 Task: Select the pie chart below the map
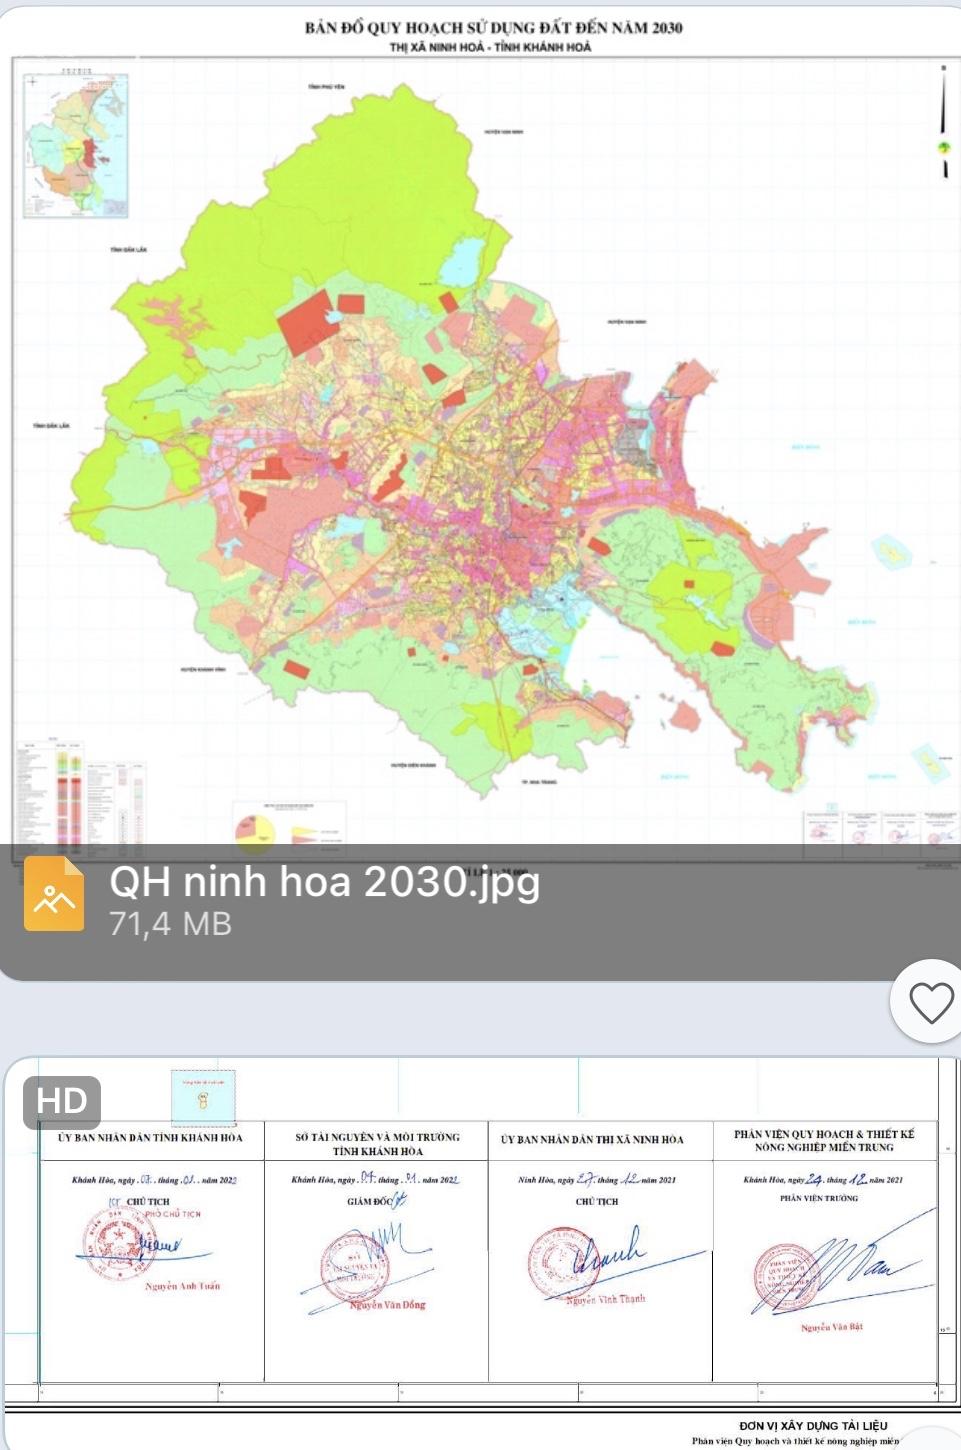pos(255,829)
